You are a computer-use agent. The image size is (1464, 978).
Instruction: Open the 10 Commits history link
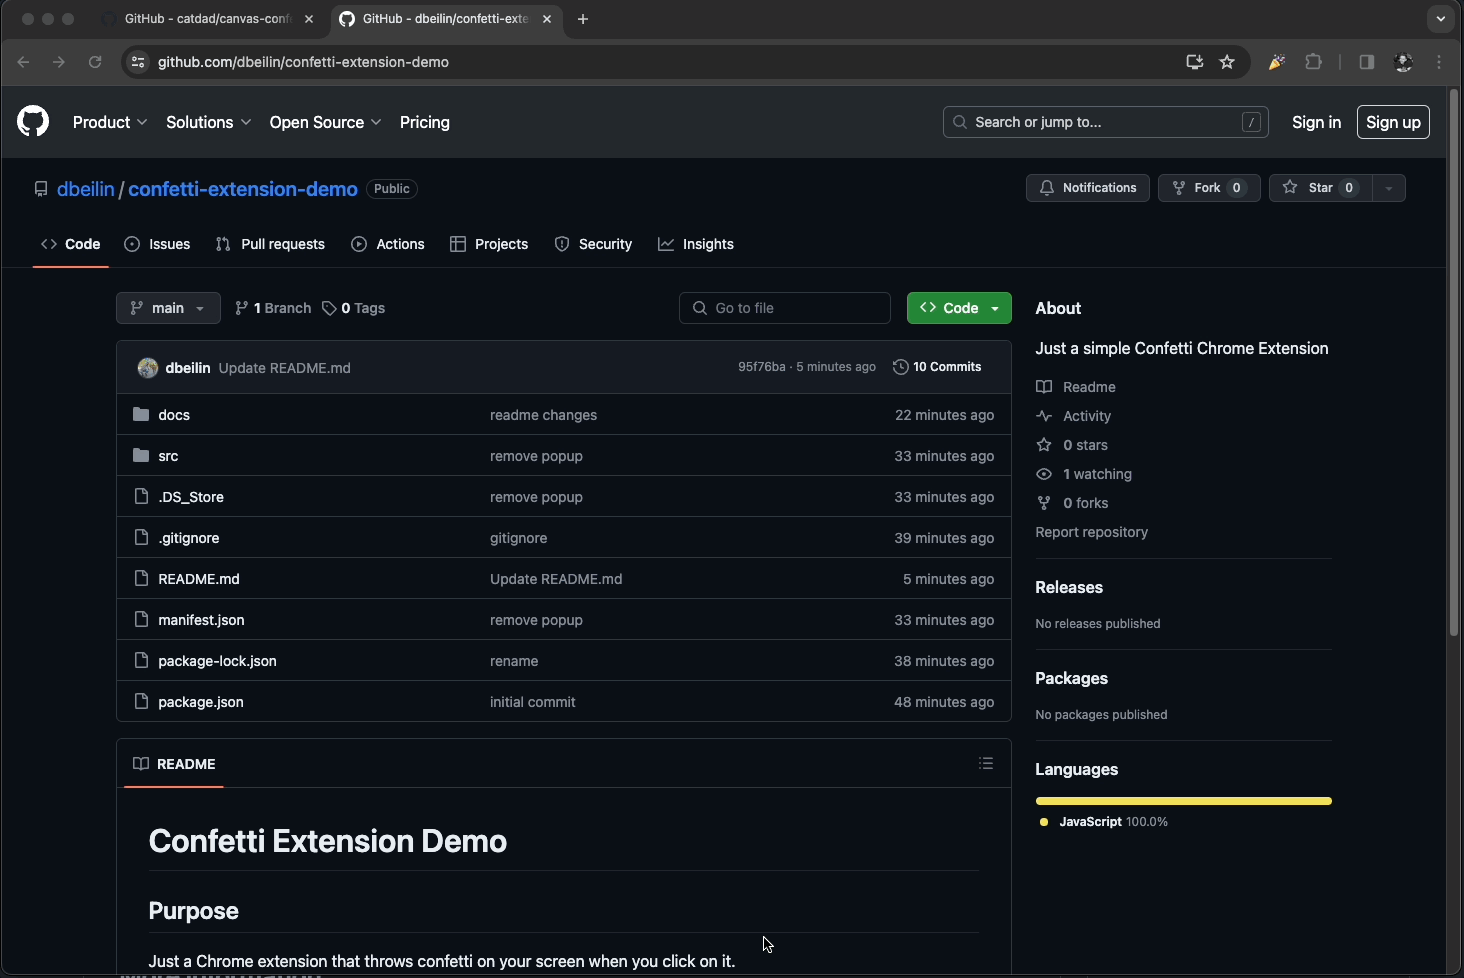[x=937, y=367]
